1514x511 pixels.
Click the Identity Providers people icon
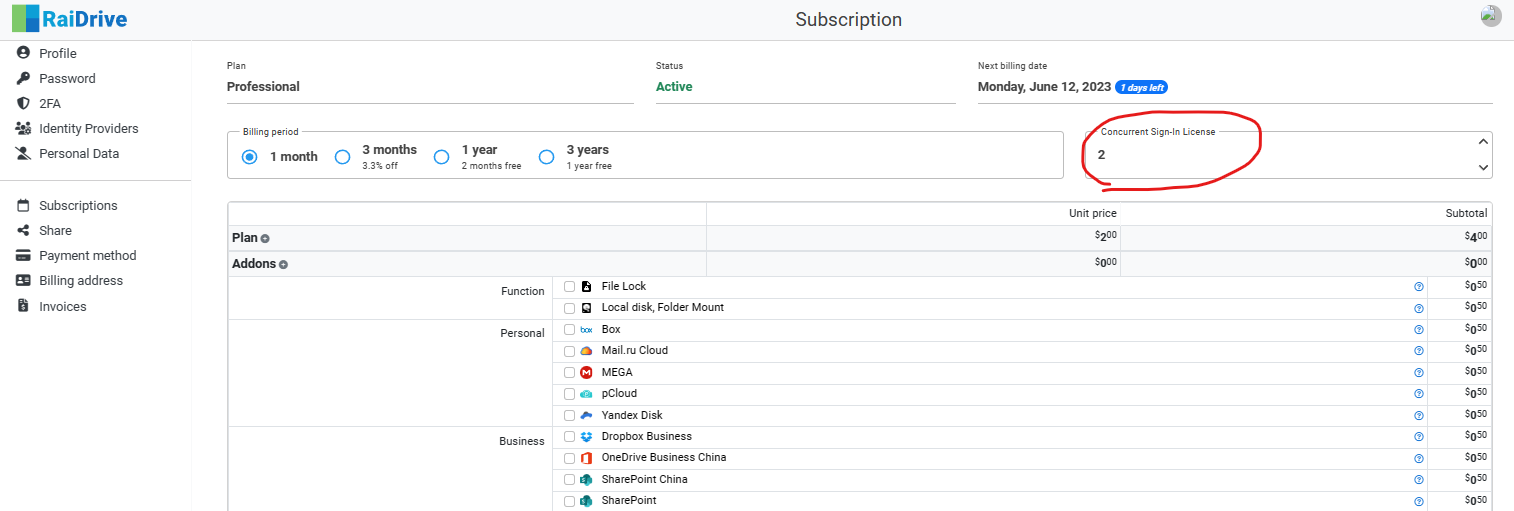tap(23, 128)
